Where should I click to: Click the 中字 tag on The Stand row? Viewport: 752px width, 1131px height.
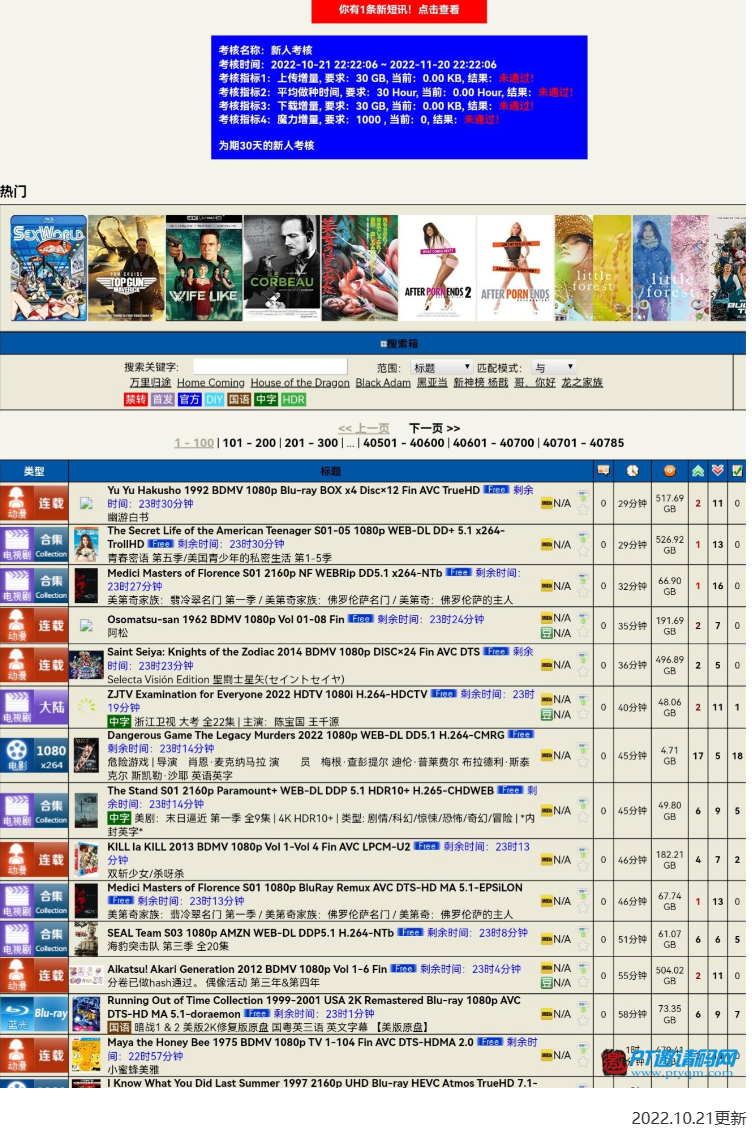(119, 818)
